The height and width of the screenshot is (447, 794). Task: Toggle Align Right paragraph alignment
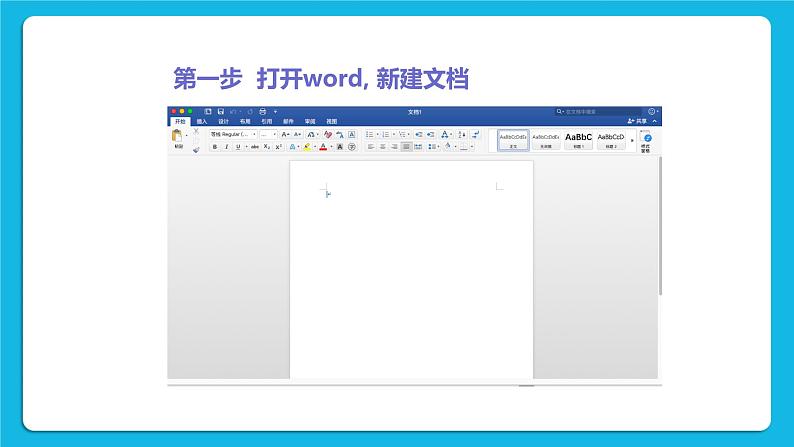[x=394, y=146]
